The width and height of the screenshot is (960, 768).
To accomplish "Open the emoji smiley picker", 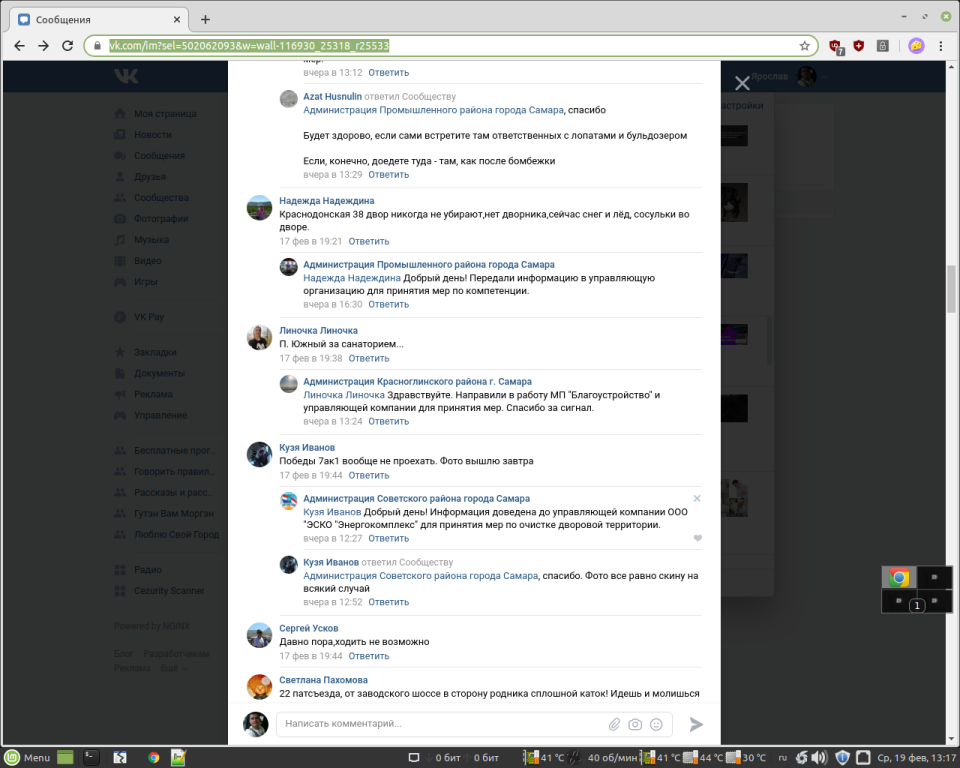I will [x=656, y=724].
